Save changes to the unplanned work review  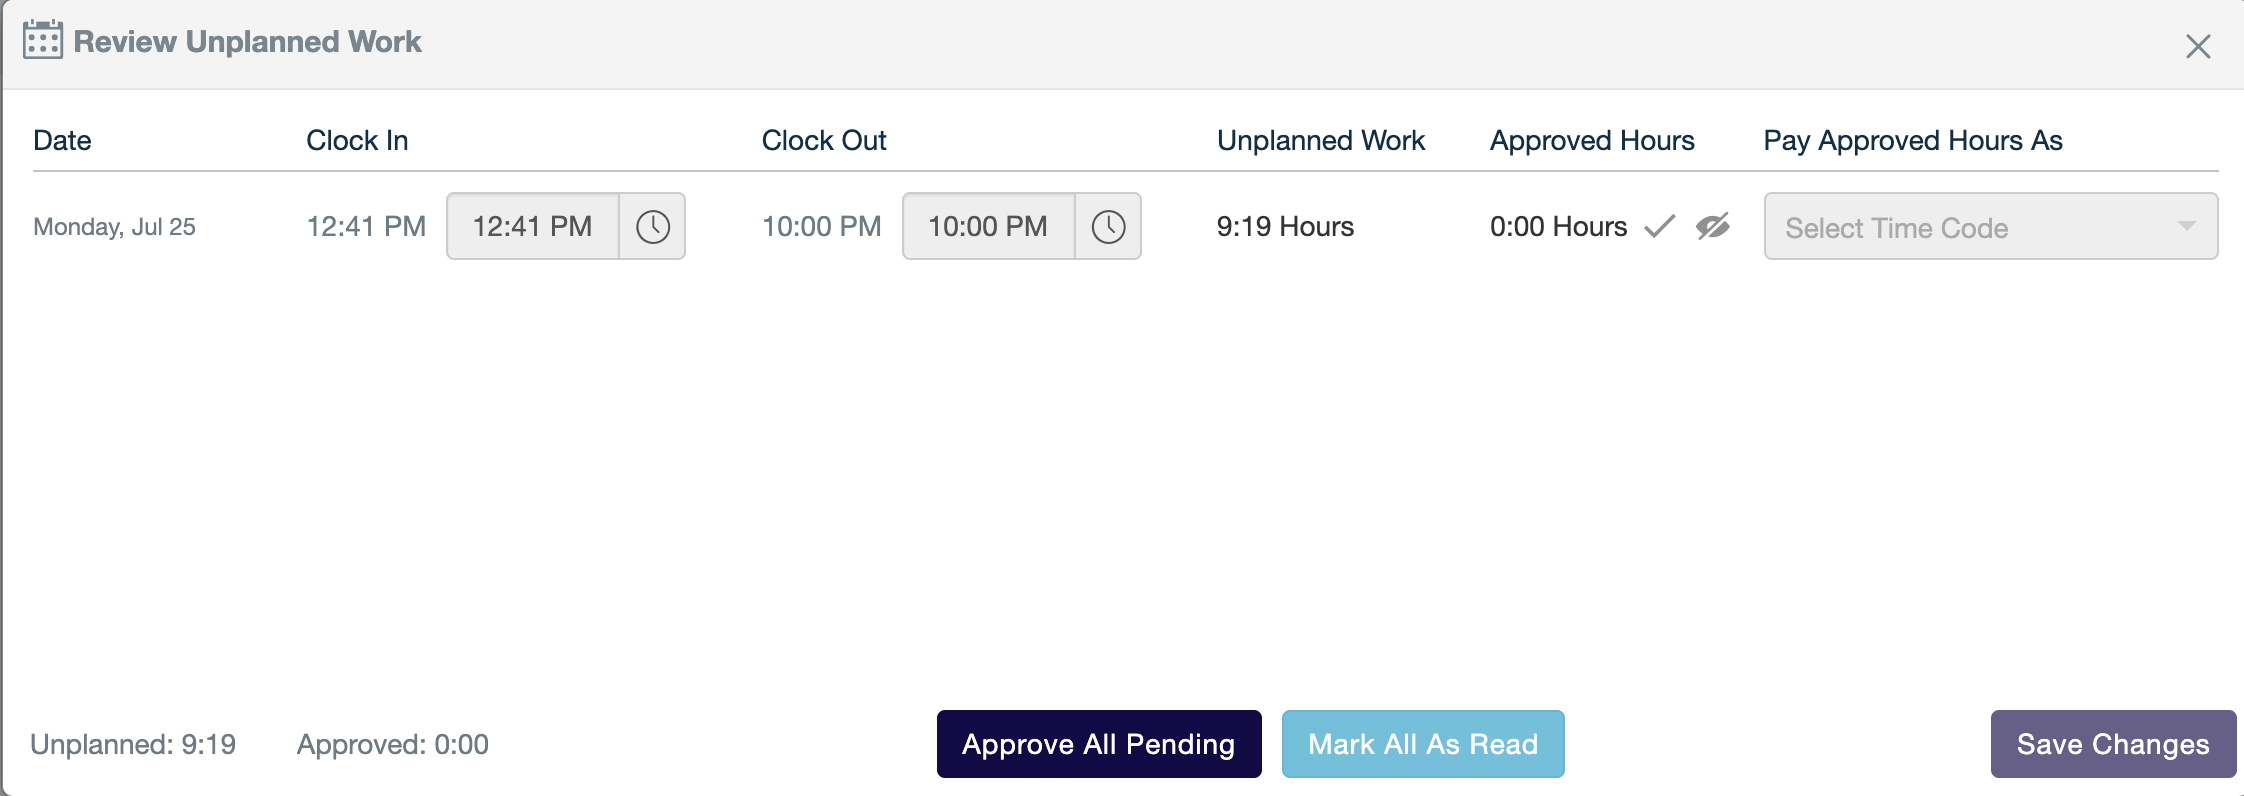pyautogui.click(x=2113, y=744)
